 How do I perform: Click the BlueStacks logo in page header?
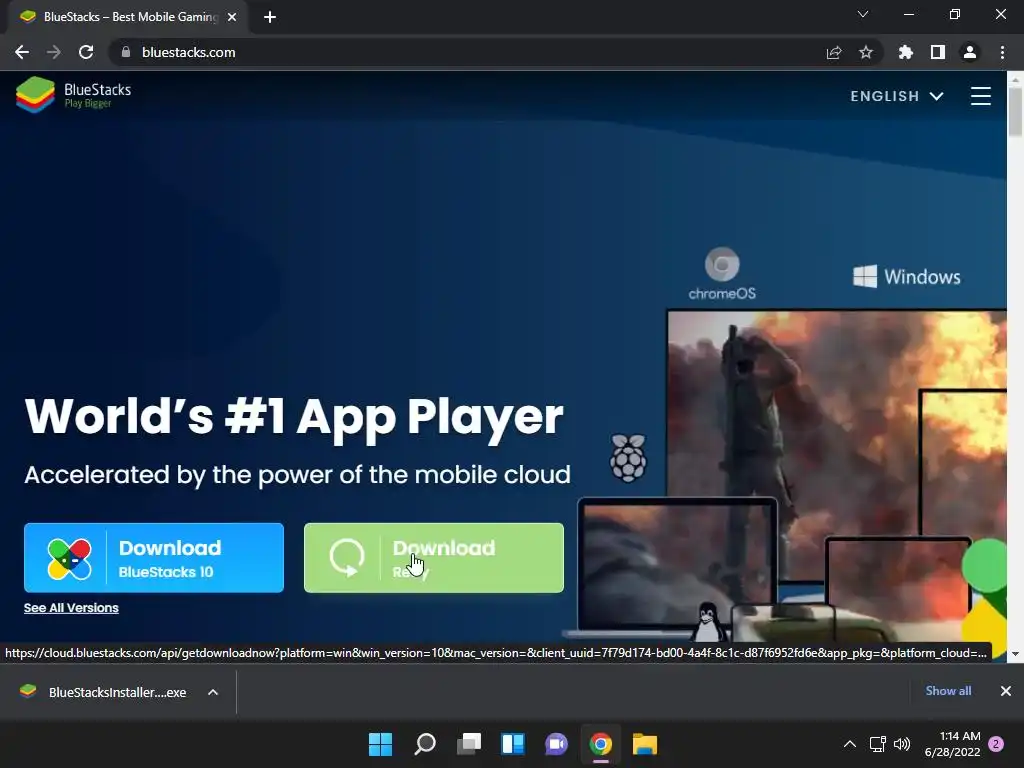73,95
